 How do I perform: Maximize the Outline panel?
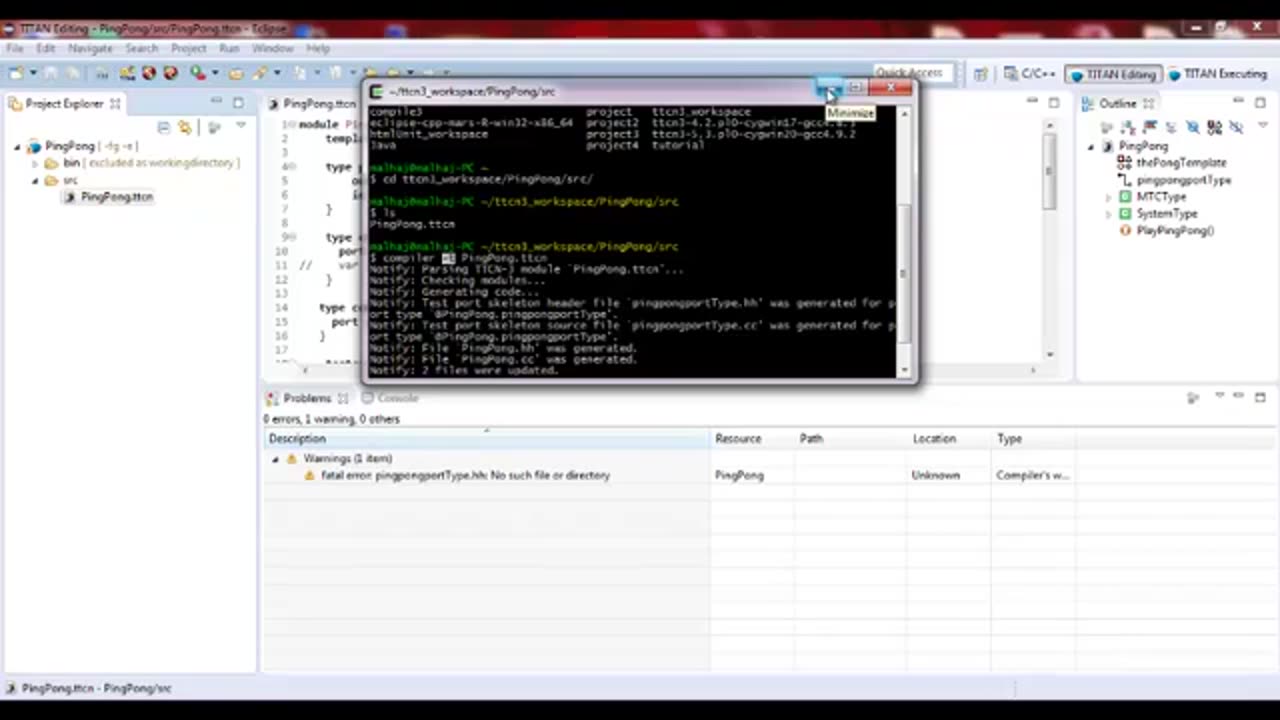[1260, 102]
